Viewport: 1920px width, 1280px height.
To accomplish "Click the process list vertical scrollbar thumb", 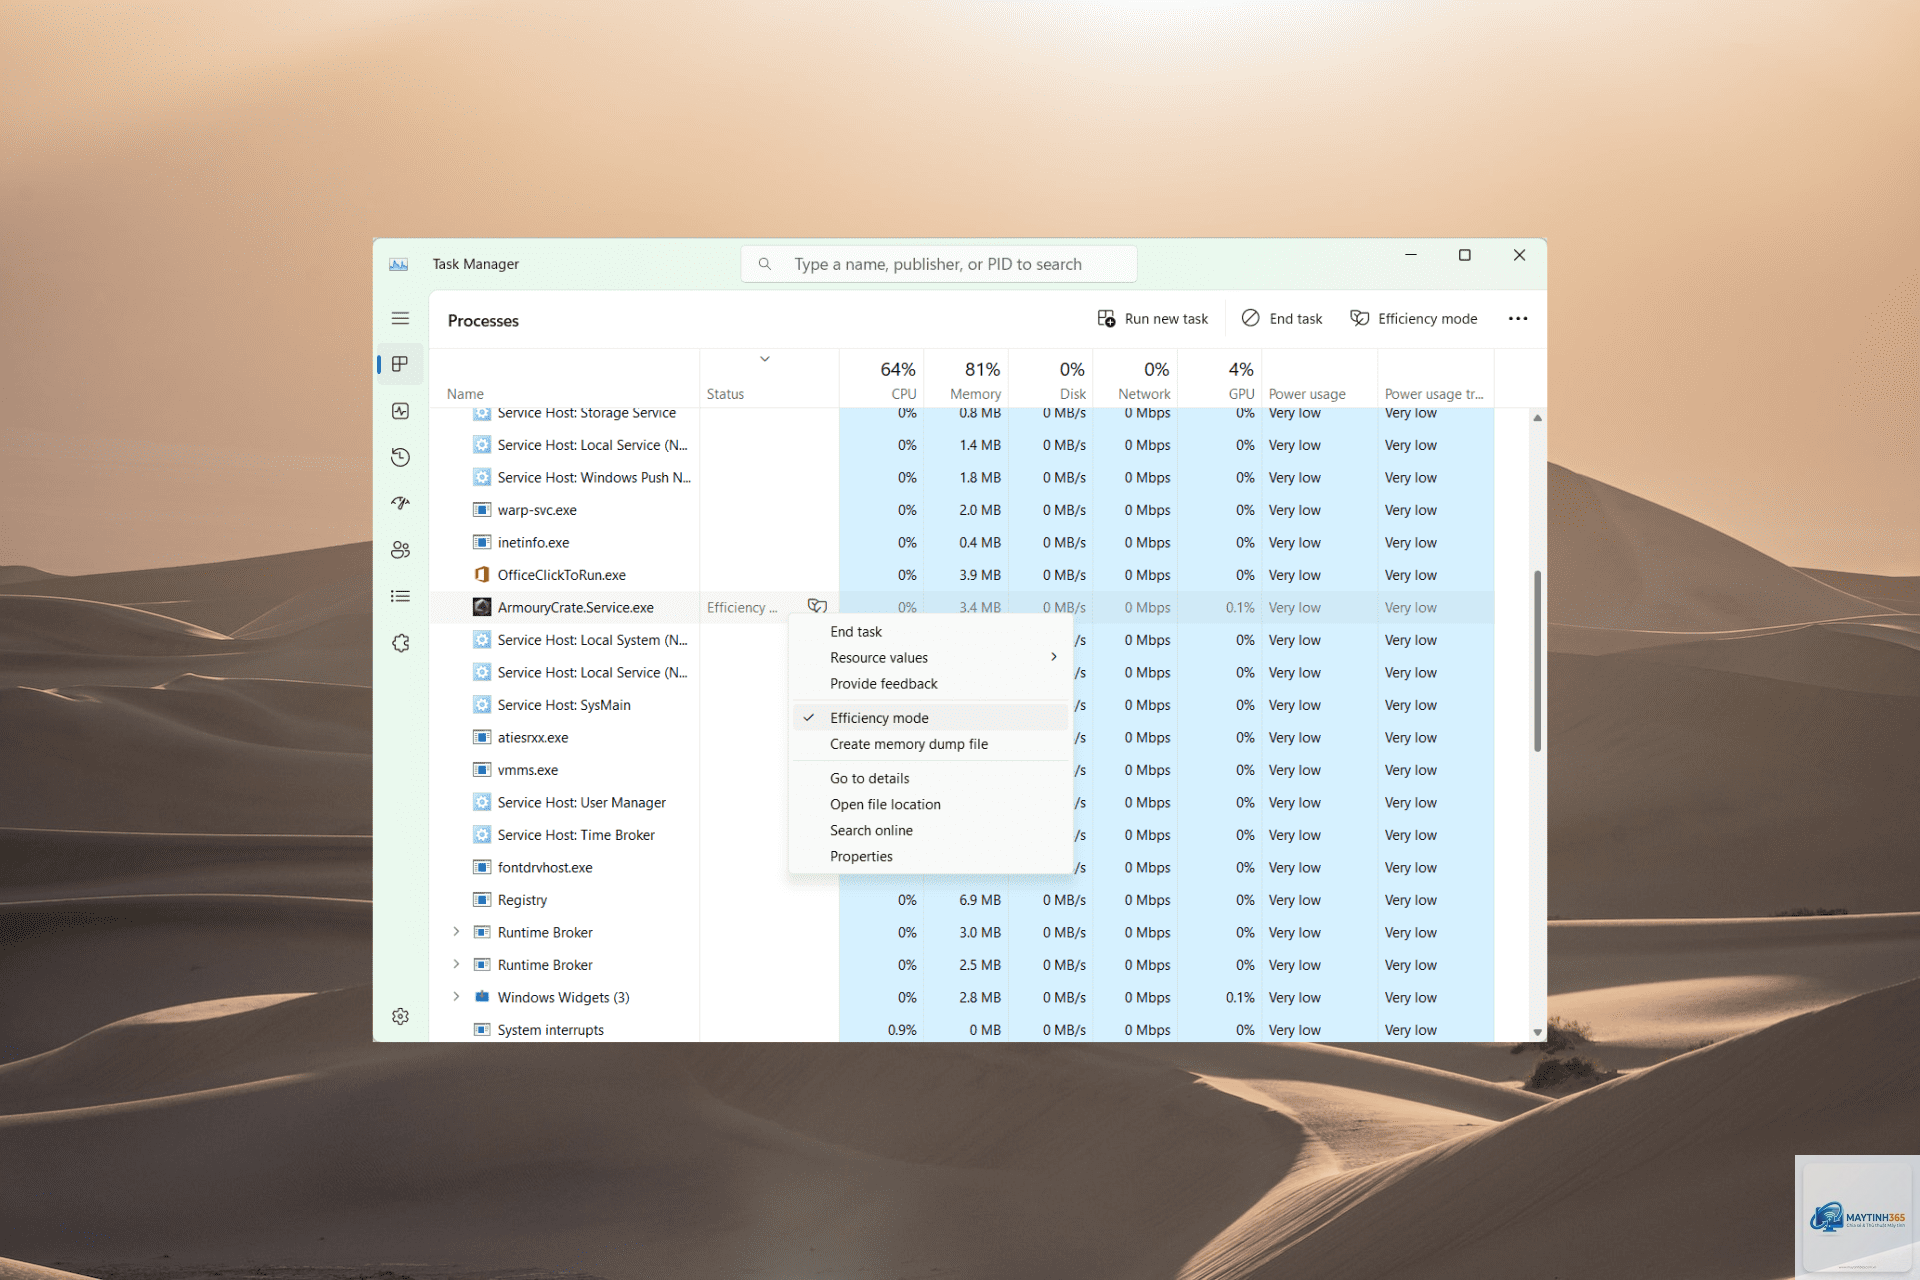I will click(x=1537, y=660).
